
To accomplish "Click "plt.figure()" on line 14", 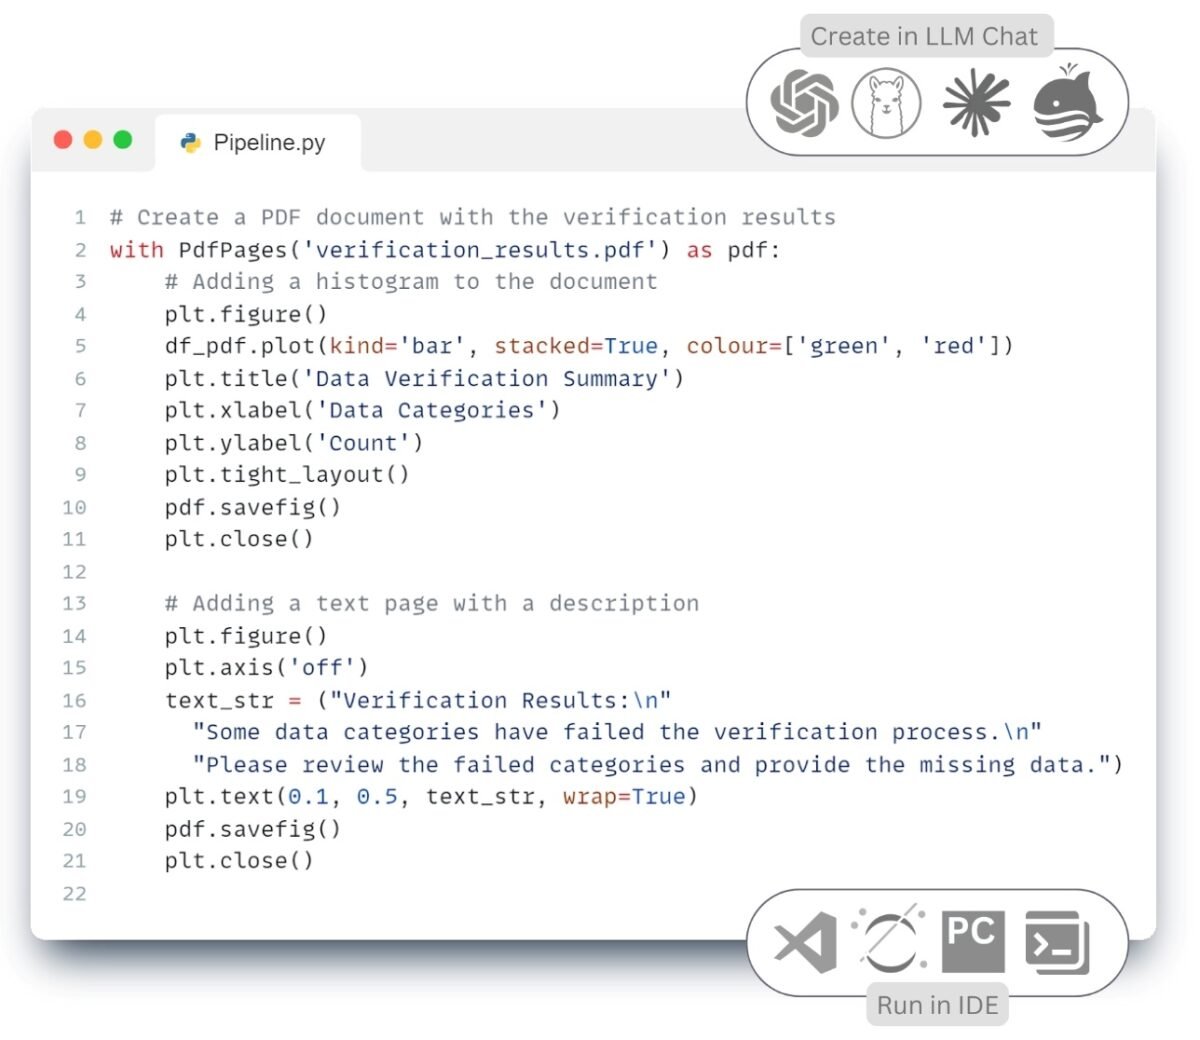I will (246, 636).
